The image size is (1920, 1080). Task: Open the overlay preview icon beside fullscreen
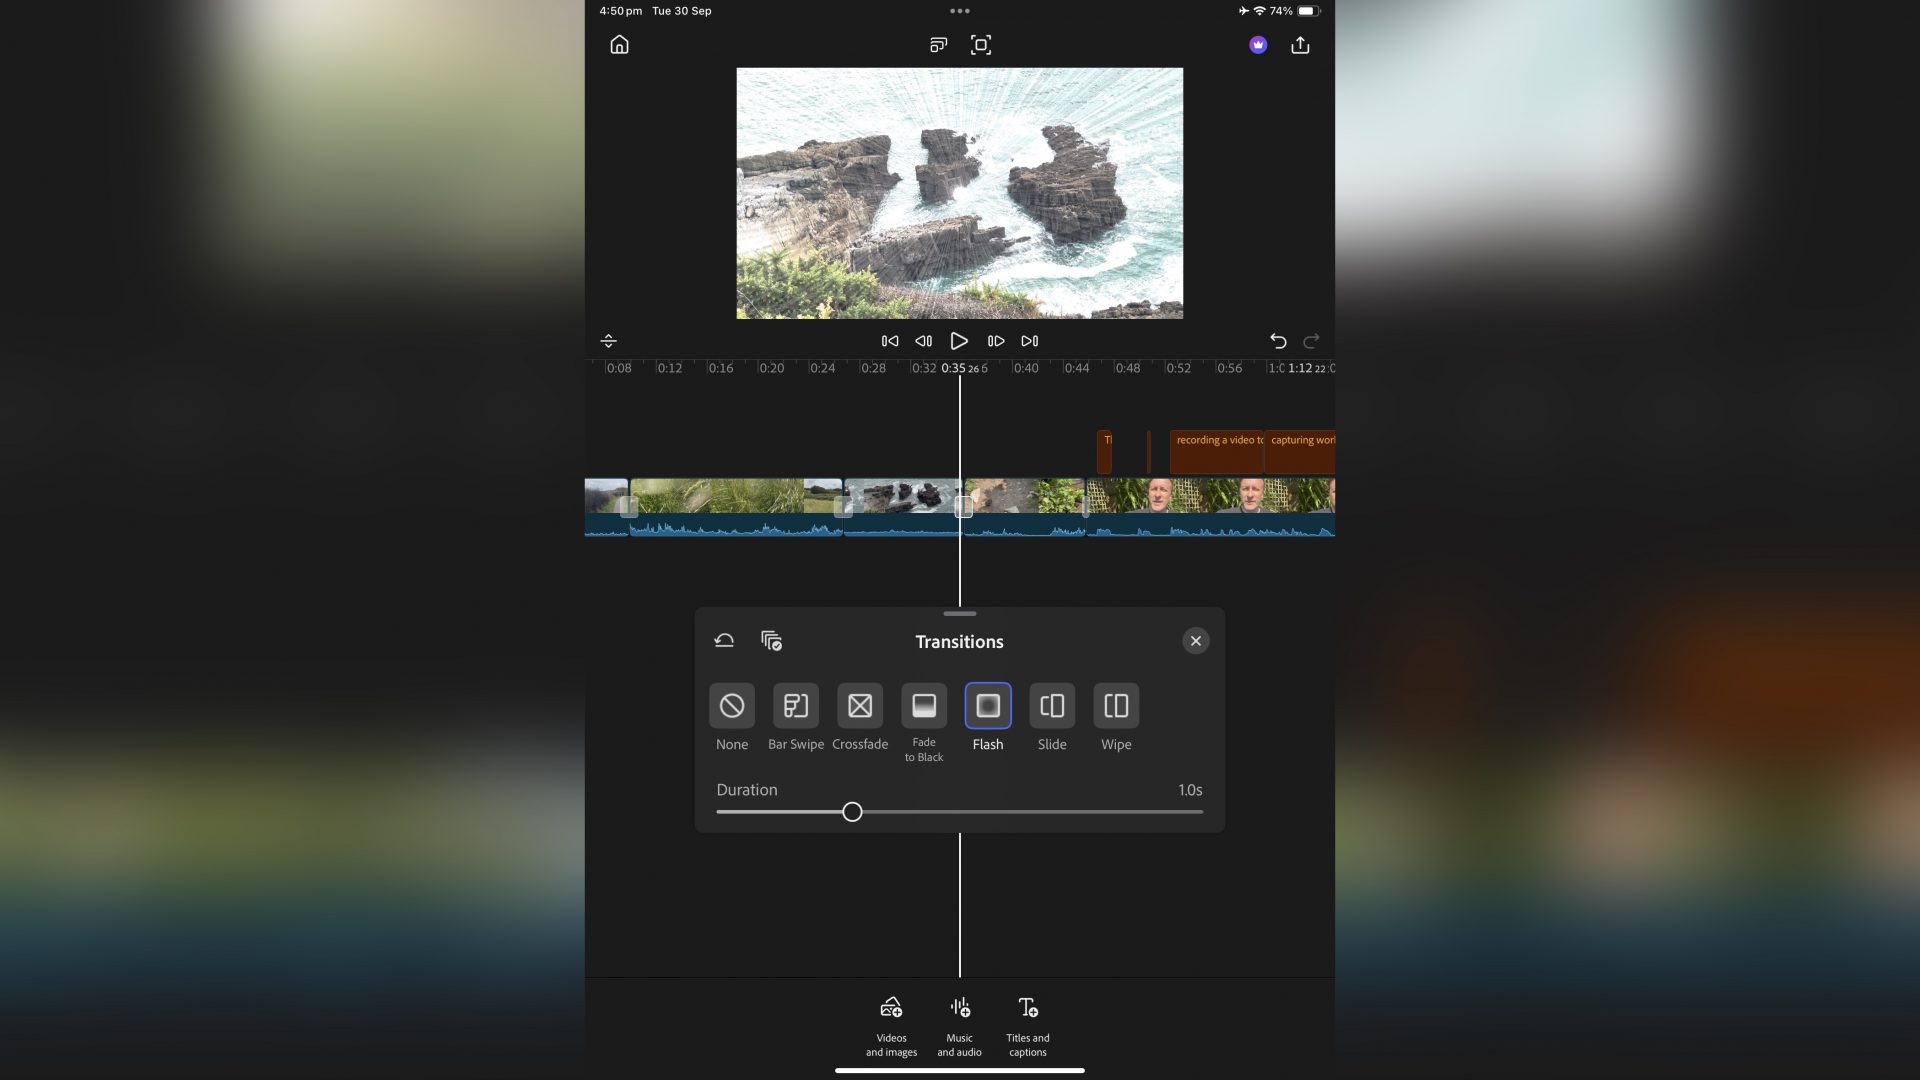click(938, 45)
